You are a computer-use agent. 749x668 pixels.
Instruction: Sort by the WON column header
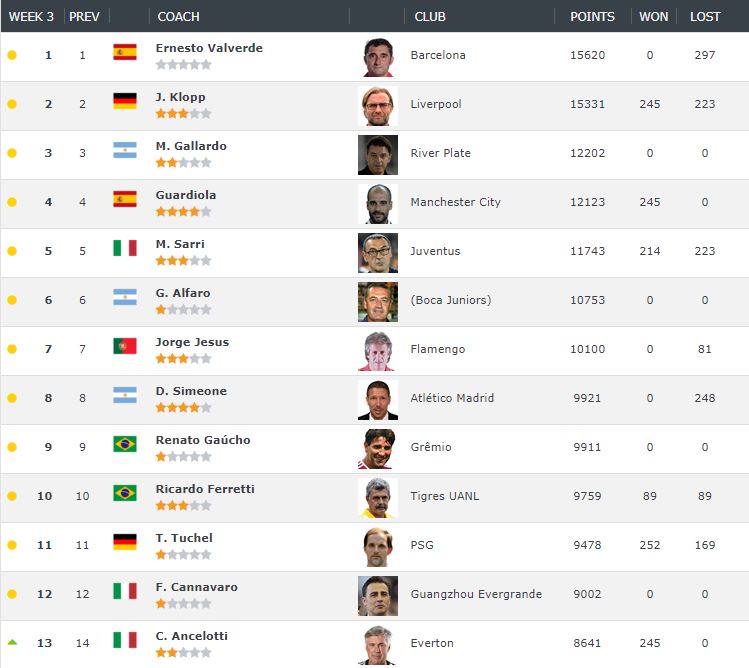coord(653,17)
